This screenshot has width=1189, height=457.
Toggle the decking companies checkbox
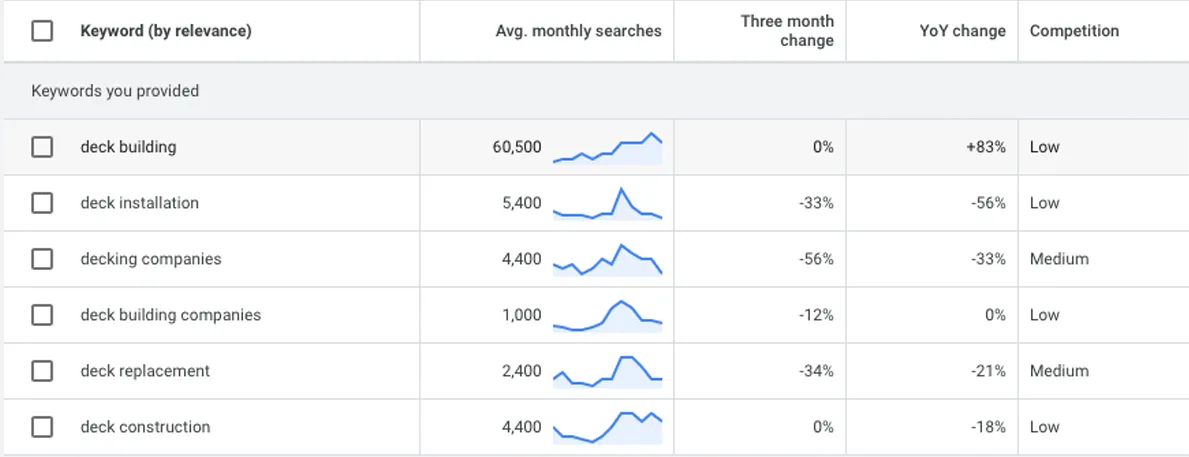pyautogui.click(x=42, y=259)
